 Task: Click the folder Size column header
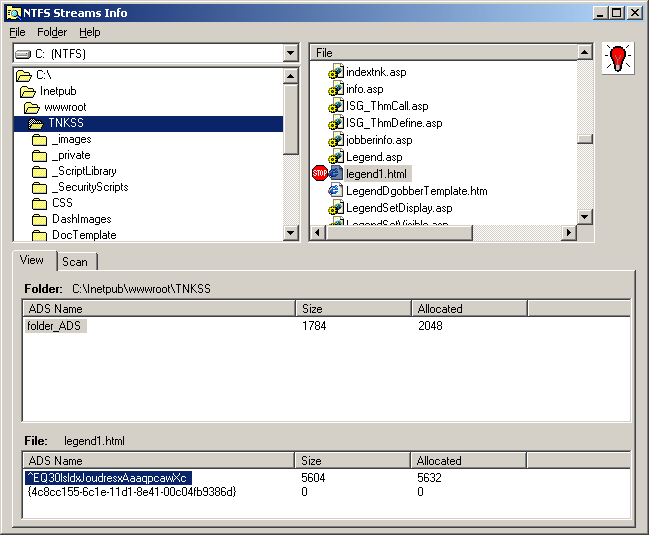354,309
